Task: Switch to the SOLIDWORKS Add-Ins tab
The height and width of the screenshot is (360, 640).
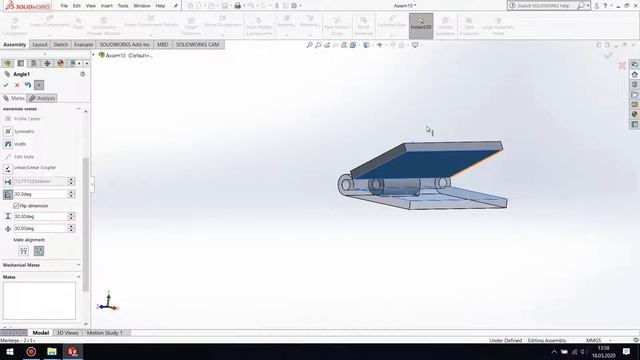Action: (124, 44)
